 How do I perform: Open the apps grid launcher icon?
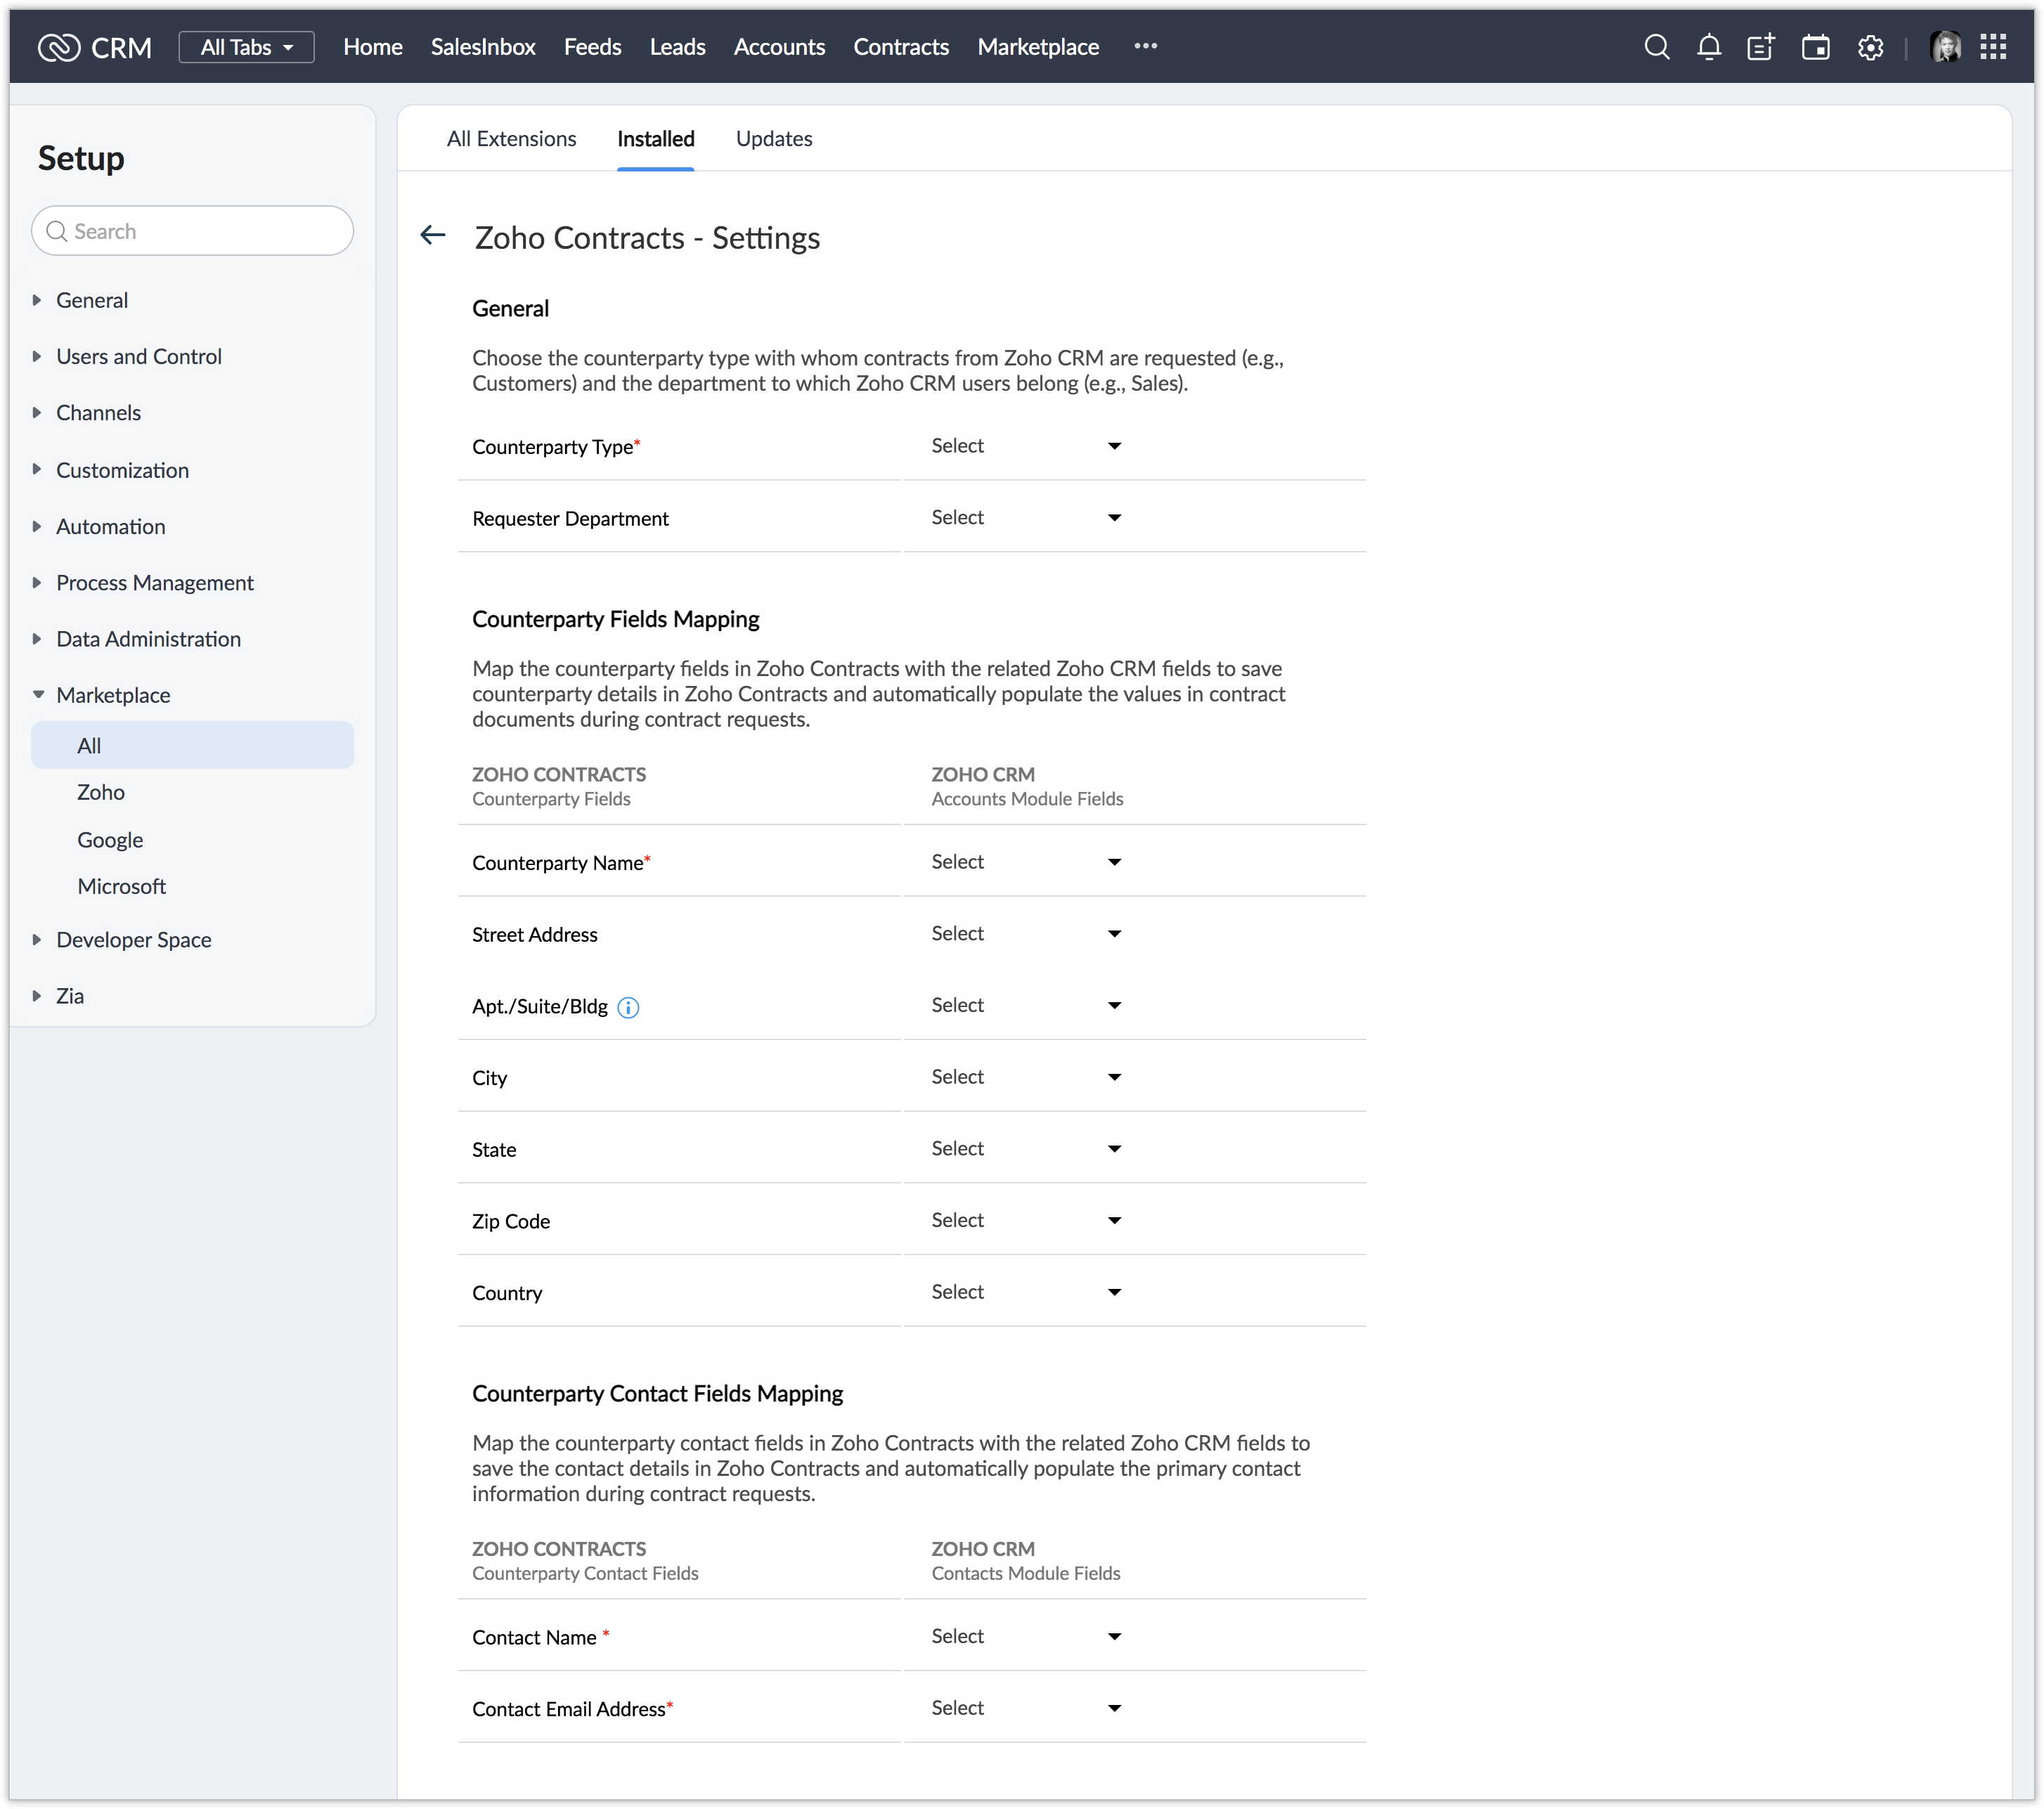pyautogui.click(x=1993, y=47)
